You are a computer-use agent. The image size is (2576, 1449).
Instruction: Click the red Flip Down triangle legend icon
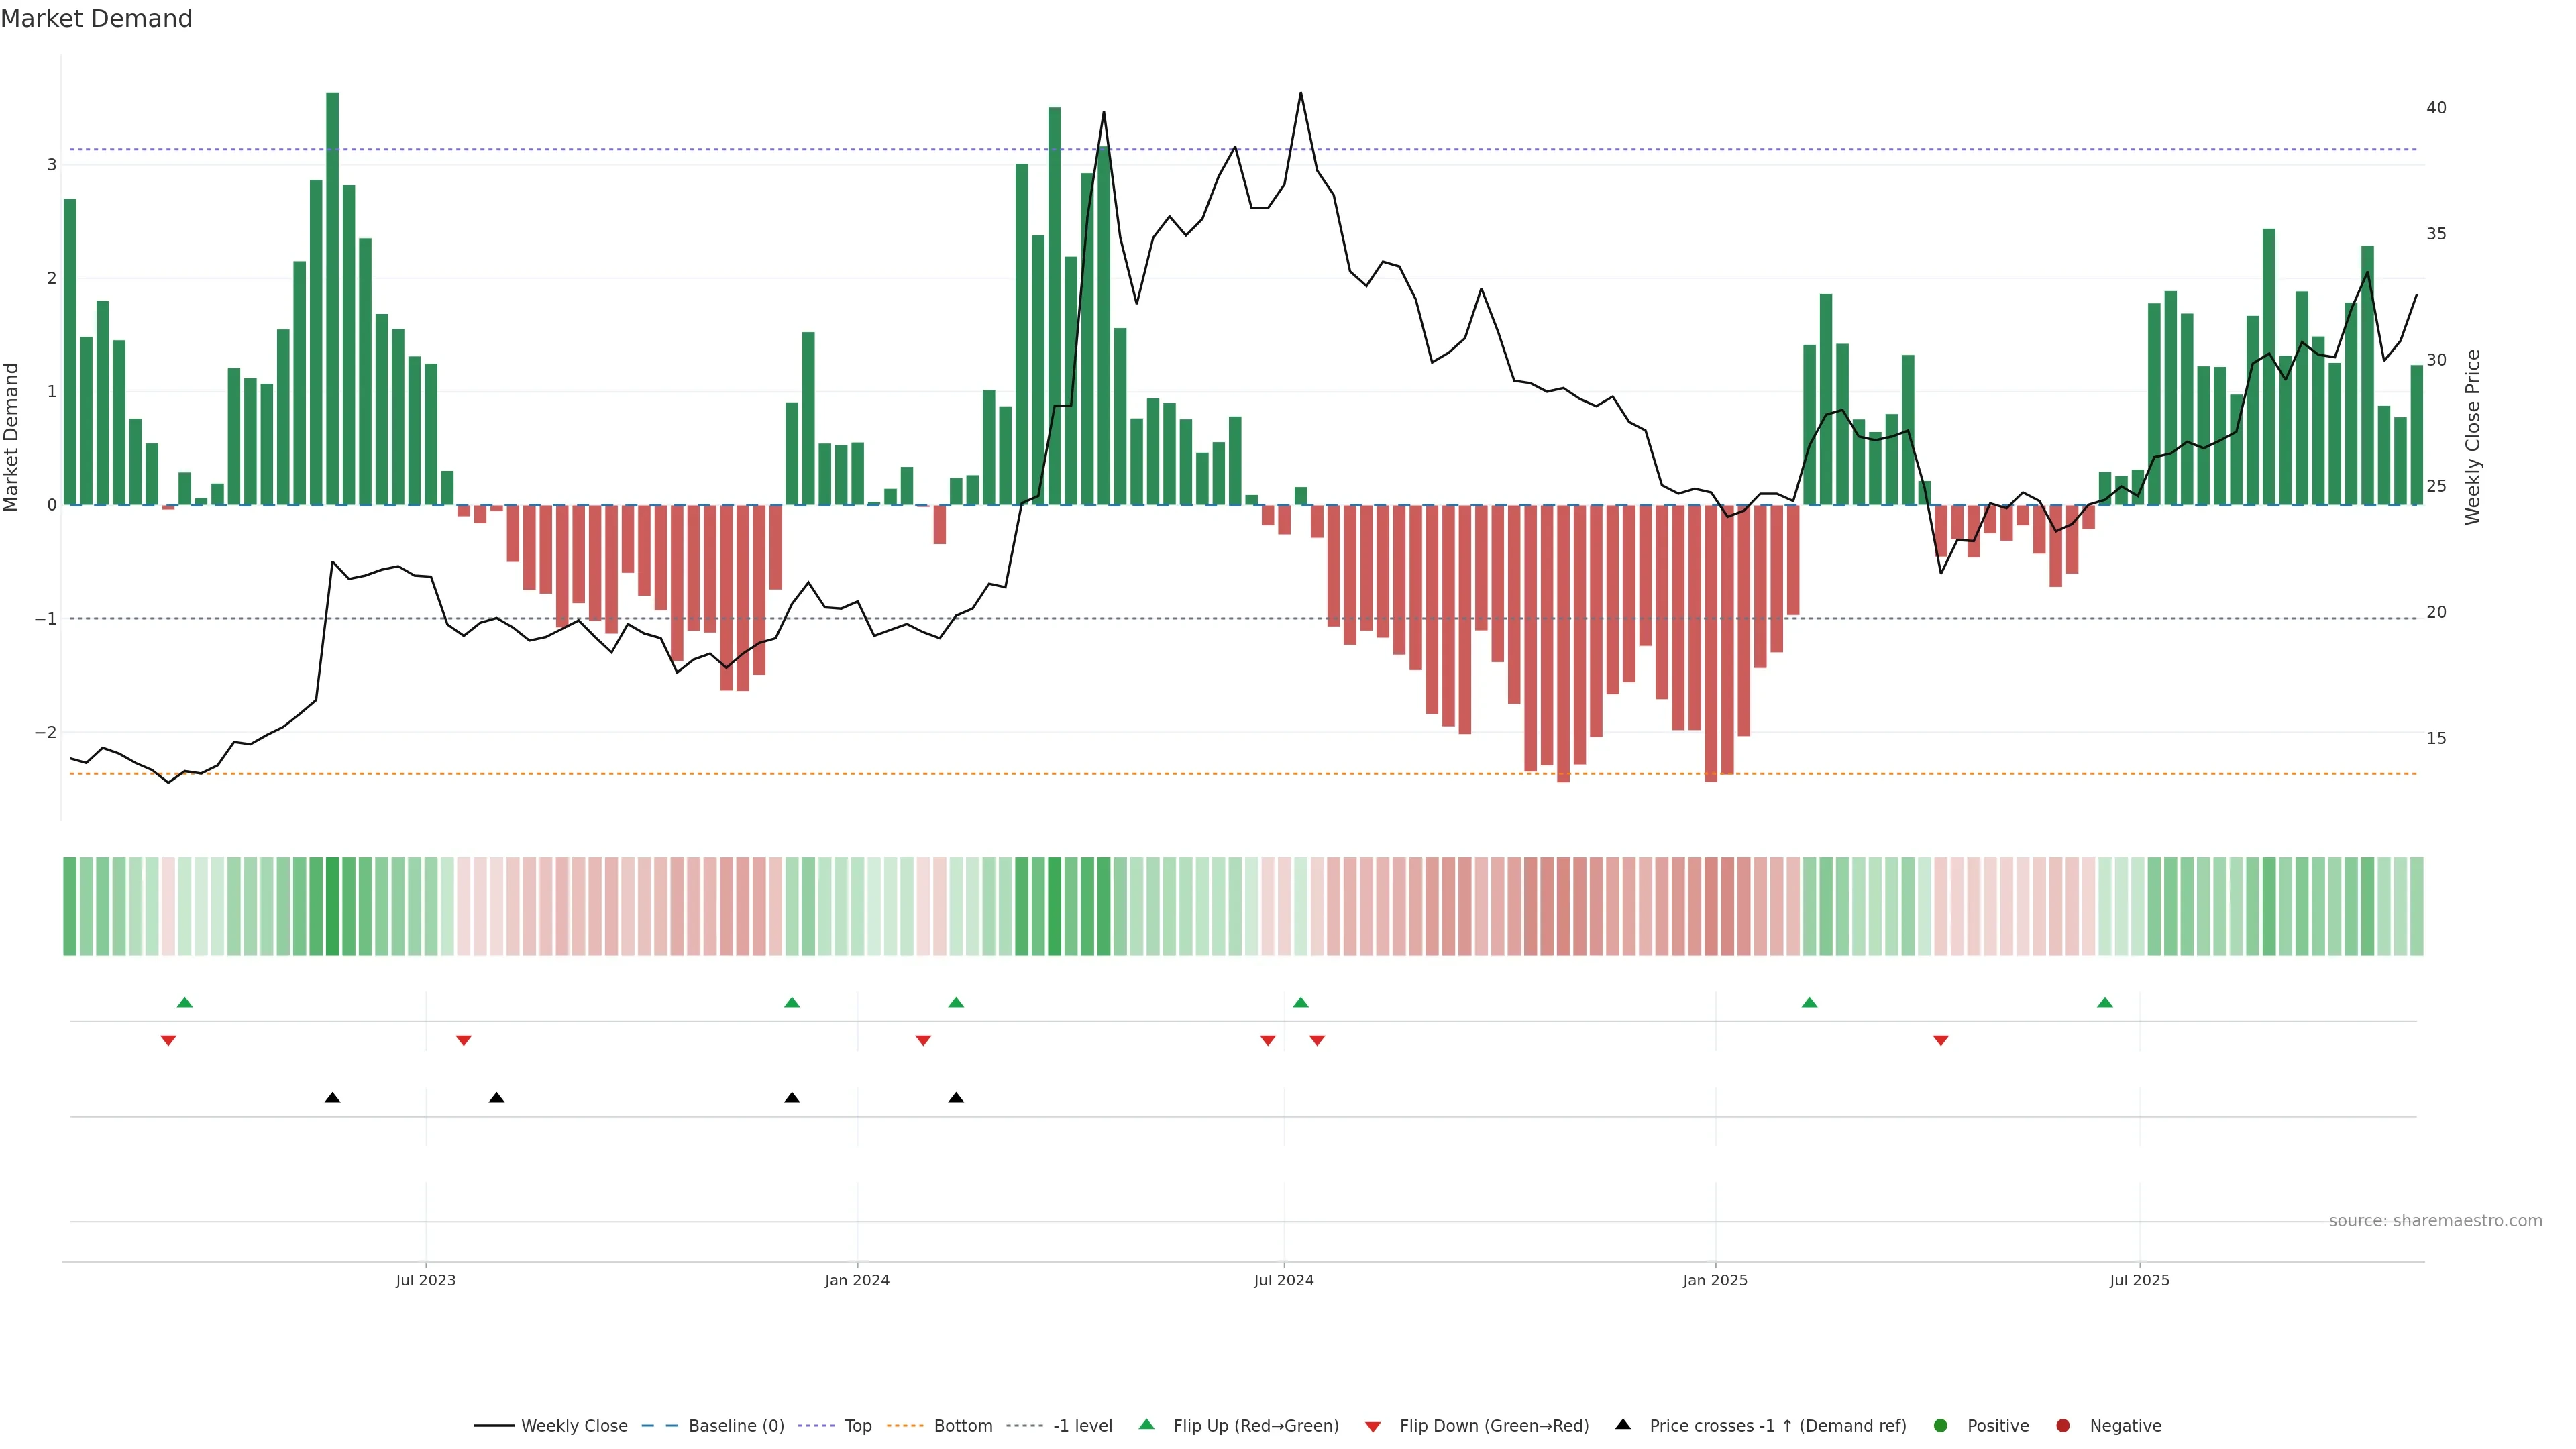1372,1426
